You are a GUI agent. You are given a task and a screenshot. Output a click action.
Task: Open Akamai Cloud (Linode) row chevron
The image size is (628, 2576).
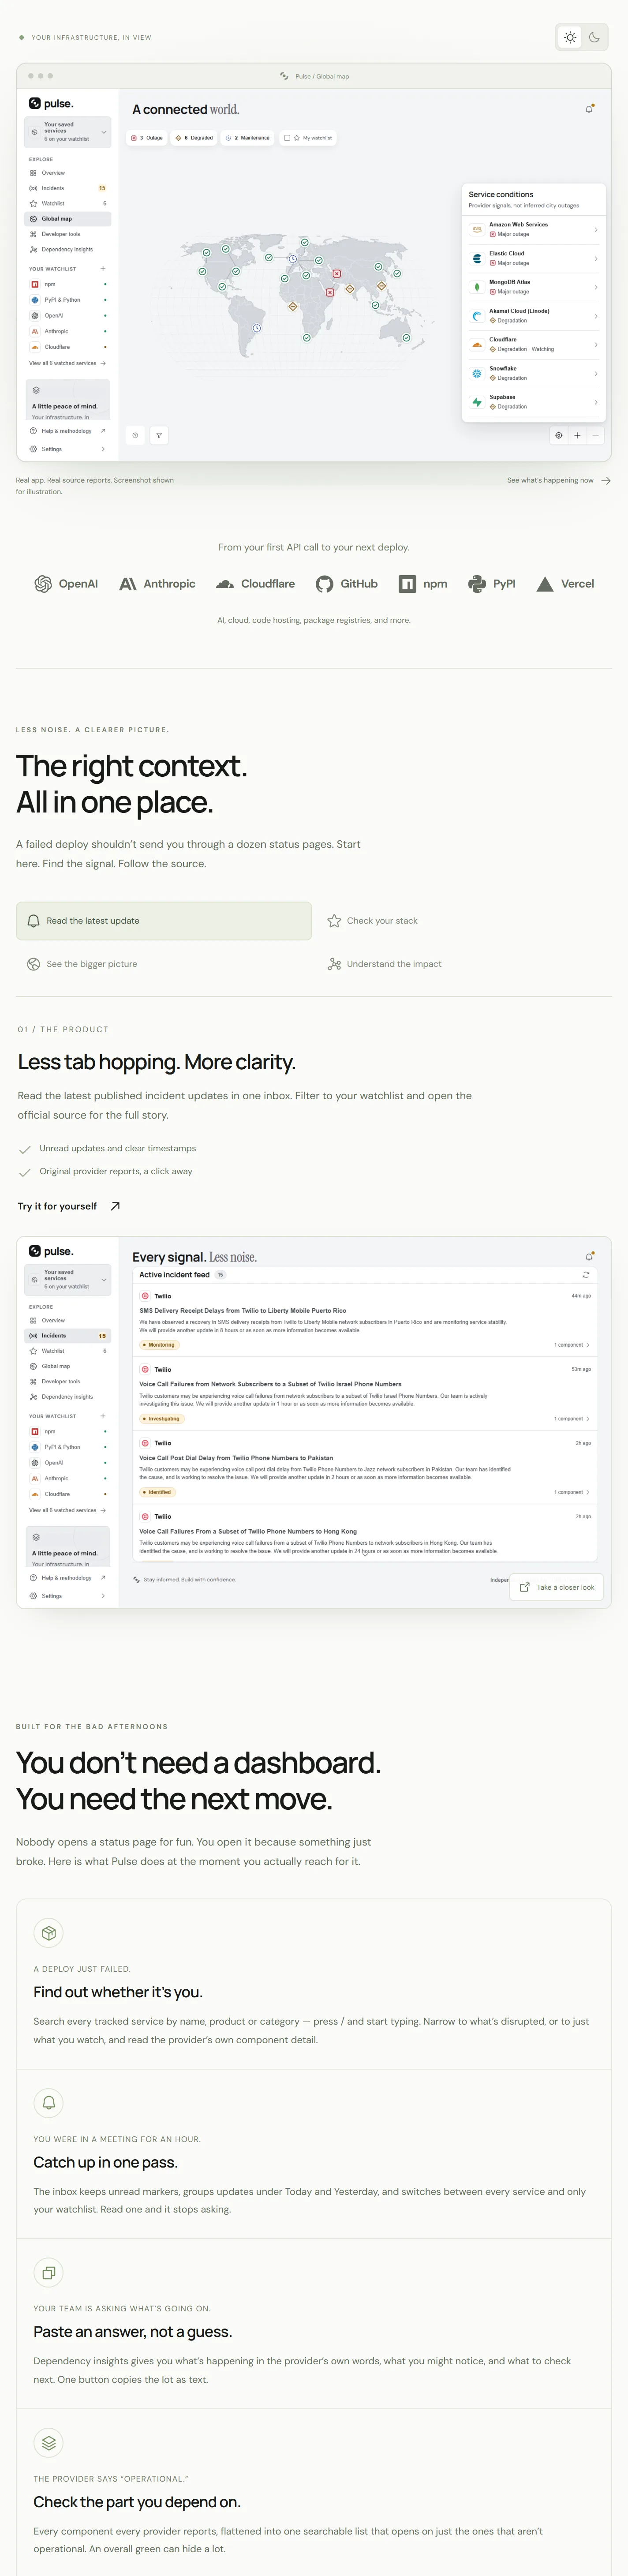596,316
